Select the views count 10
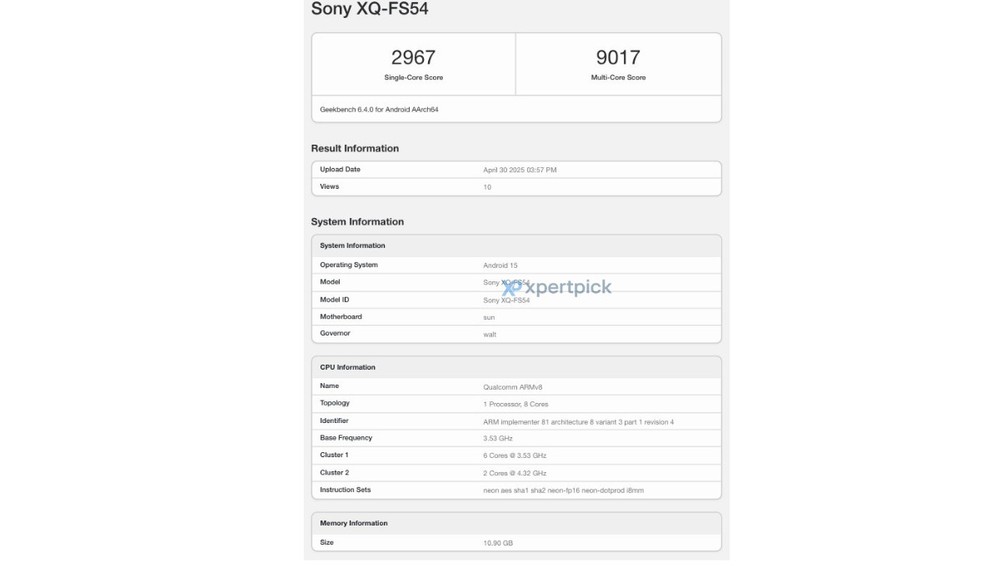This screenshot has width=1000, height=567. (487, 188)
